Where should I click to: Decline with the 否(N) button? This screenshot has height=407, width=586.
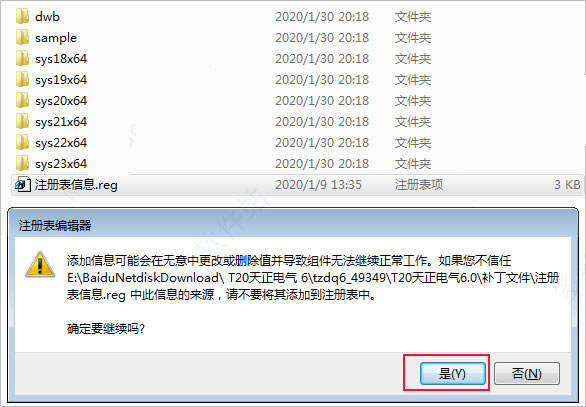[527, 373]
